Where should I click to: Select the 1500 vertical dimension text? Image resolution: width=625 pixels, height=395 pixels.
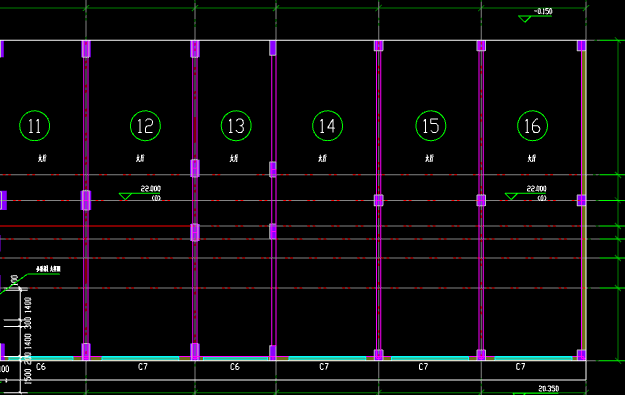click(x=28, y=376)
